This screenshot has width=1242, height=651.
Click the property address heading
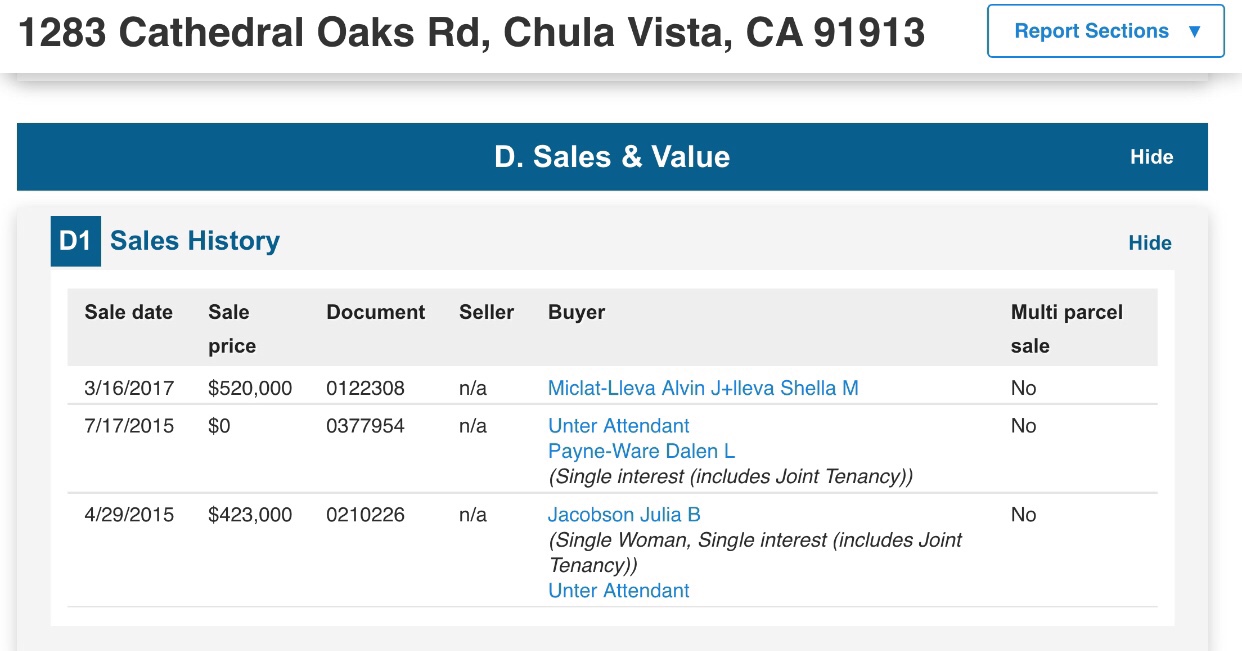pyautogui.click(x=472, y=33)
